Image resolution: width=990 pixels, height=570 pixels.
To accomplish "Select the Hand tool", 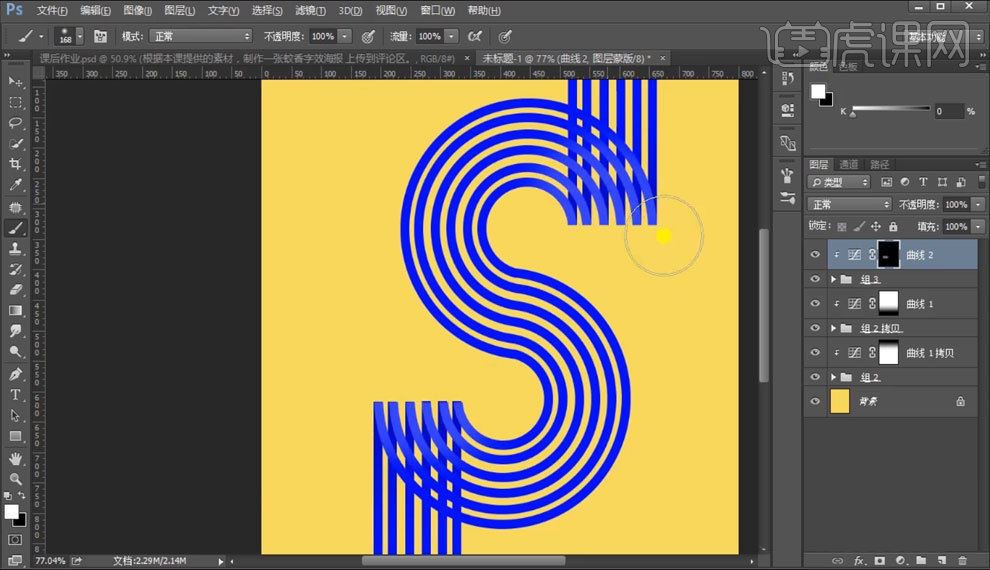I will pos(15,459).
